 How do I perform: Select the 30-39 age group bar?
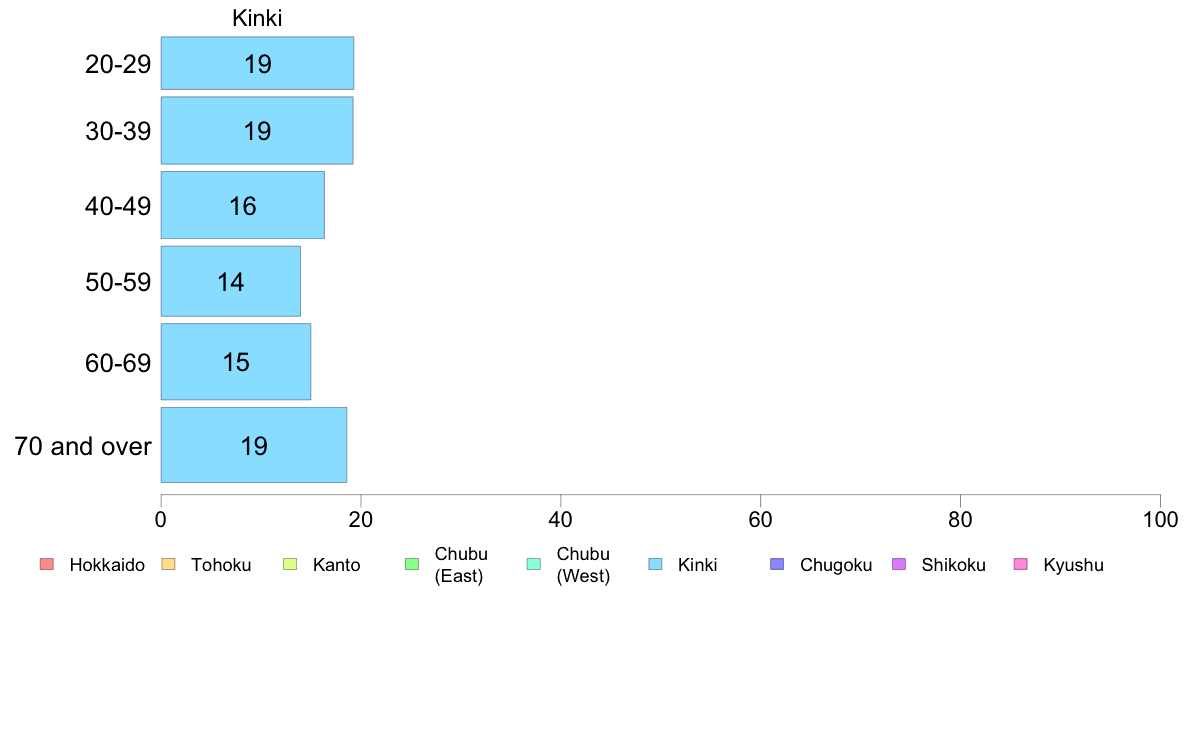[x=257, y=130]
